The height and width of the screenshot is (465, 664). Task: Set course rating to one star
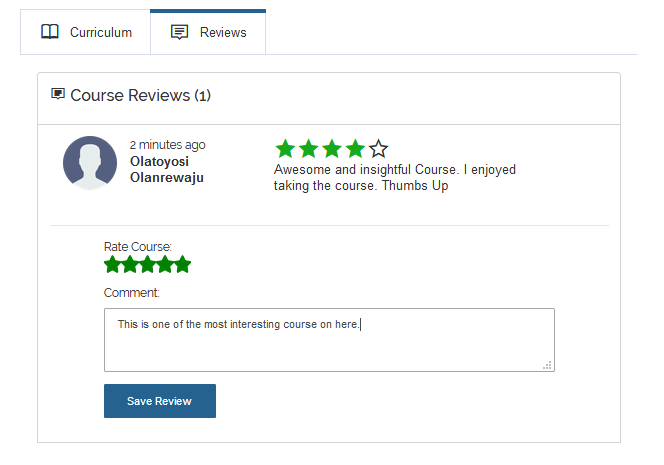tap(113, 264)
